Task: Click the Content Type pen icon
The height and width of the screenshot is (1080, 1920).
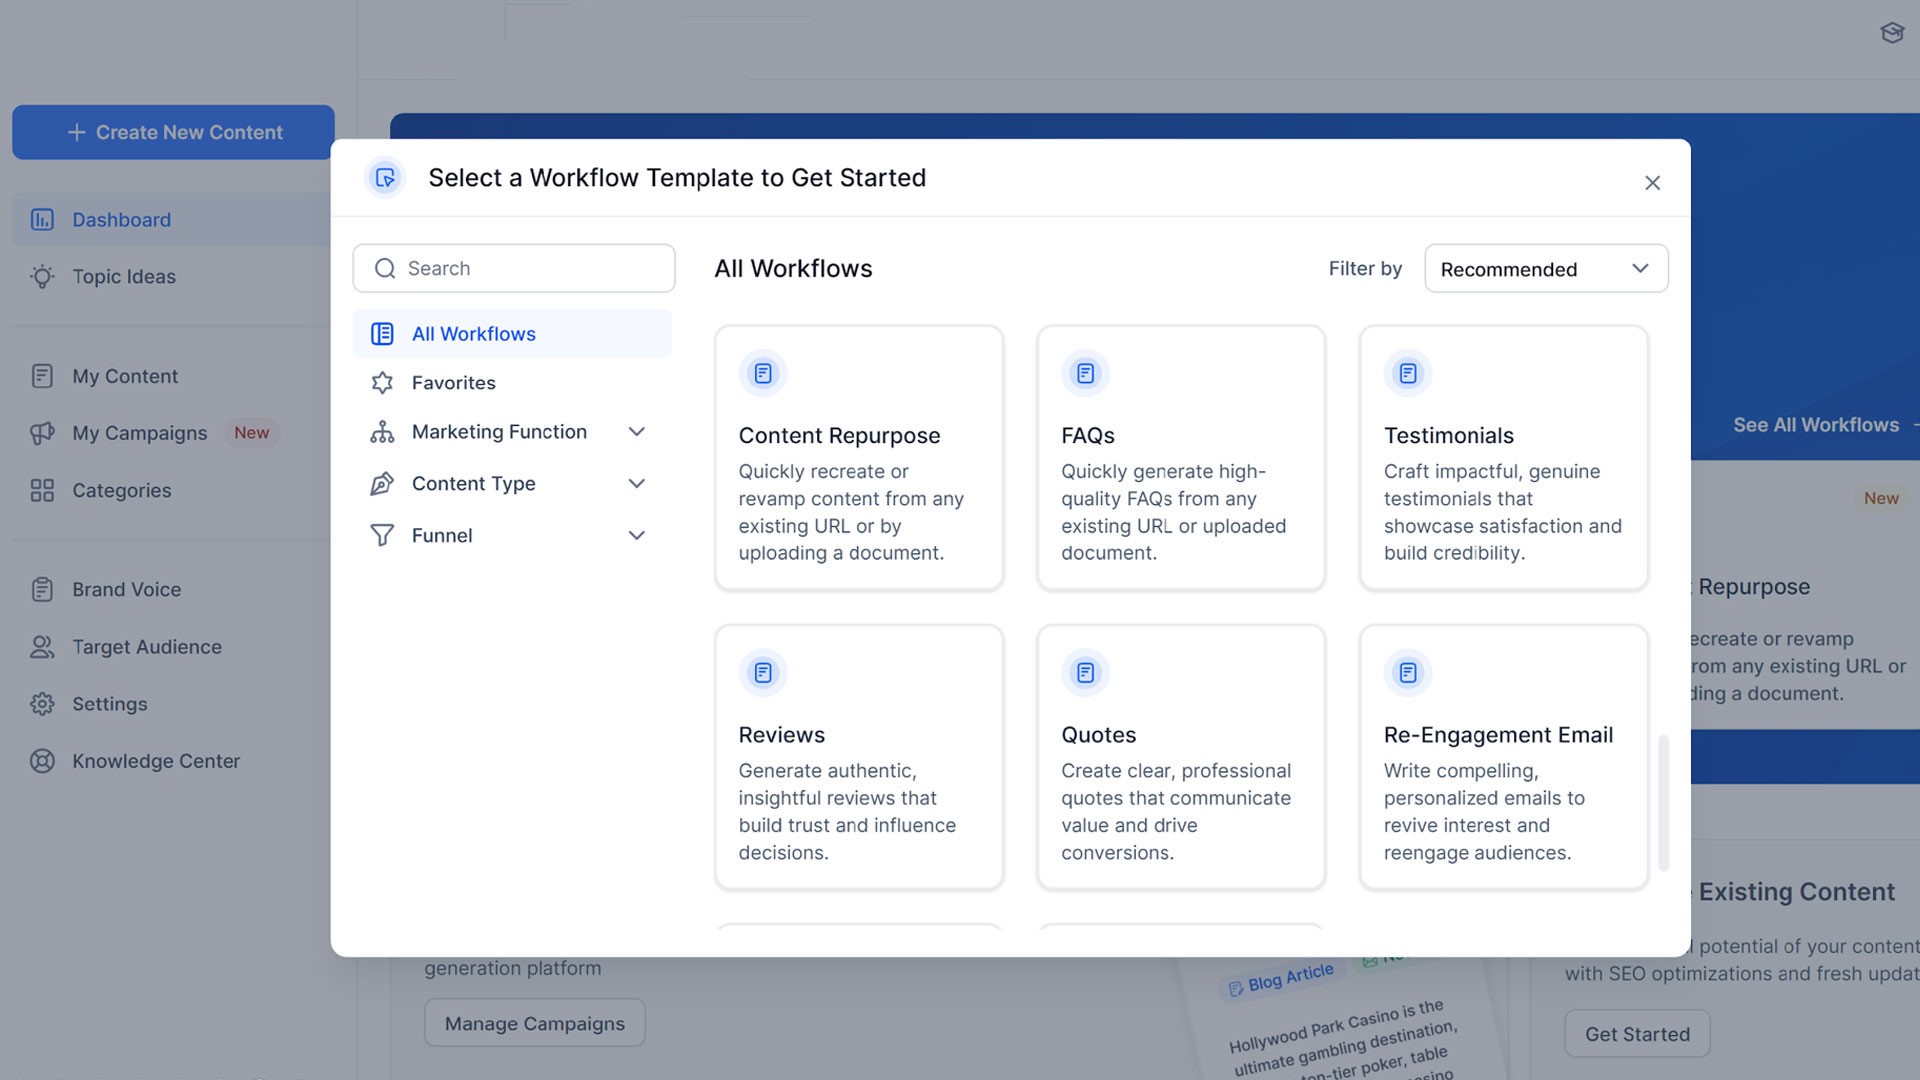Action: coord(382,483)
